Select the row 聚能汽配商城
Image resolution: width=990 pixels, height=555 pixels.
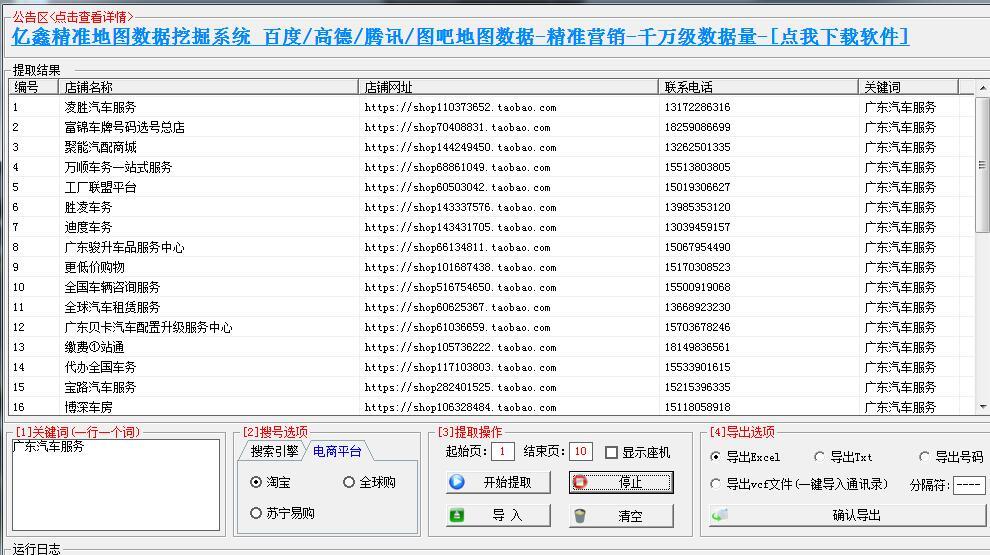492,147
